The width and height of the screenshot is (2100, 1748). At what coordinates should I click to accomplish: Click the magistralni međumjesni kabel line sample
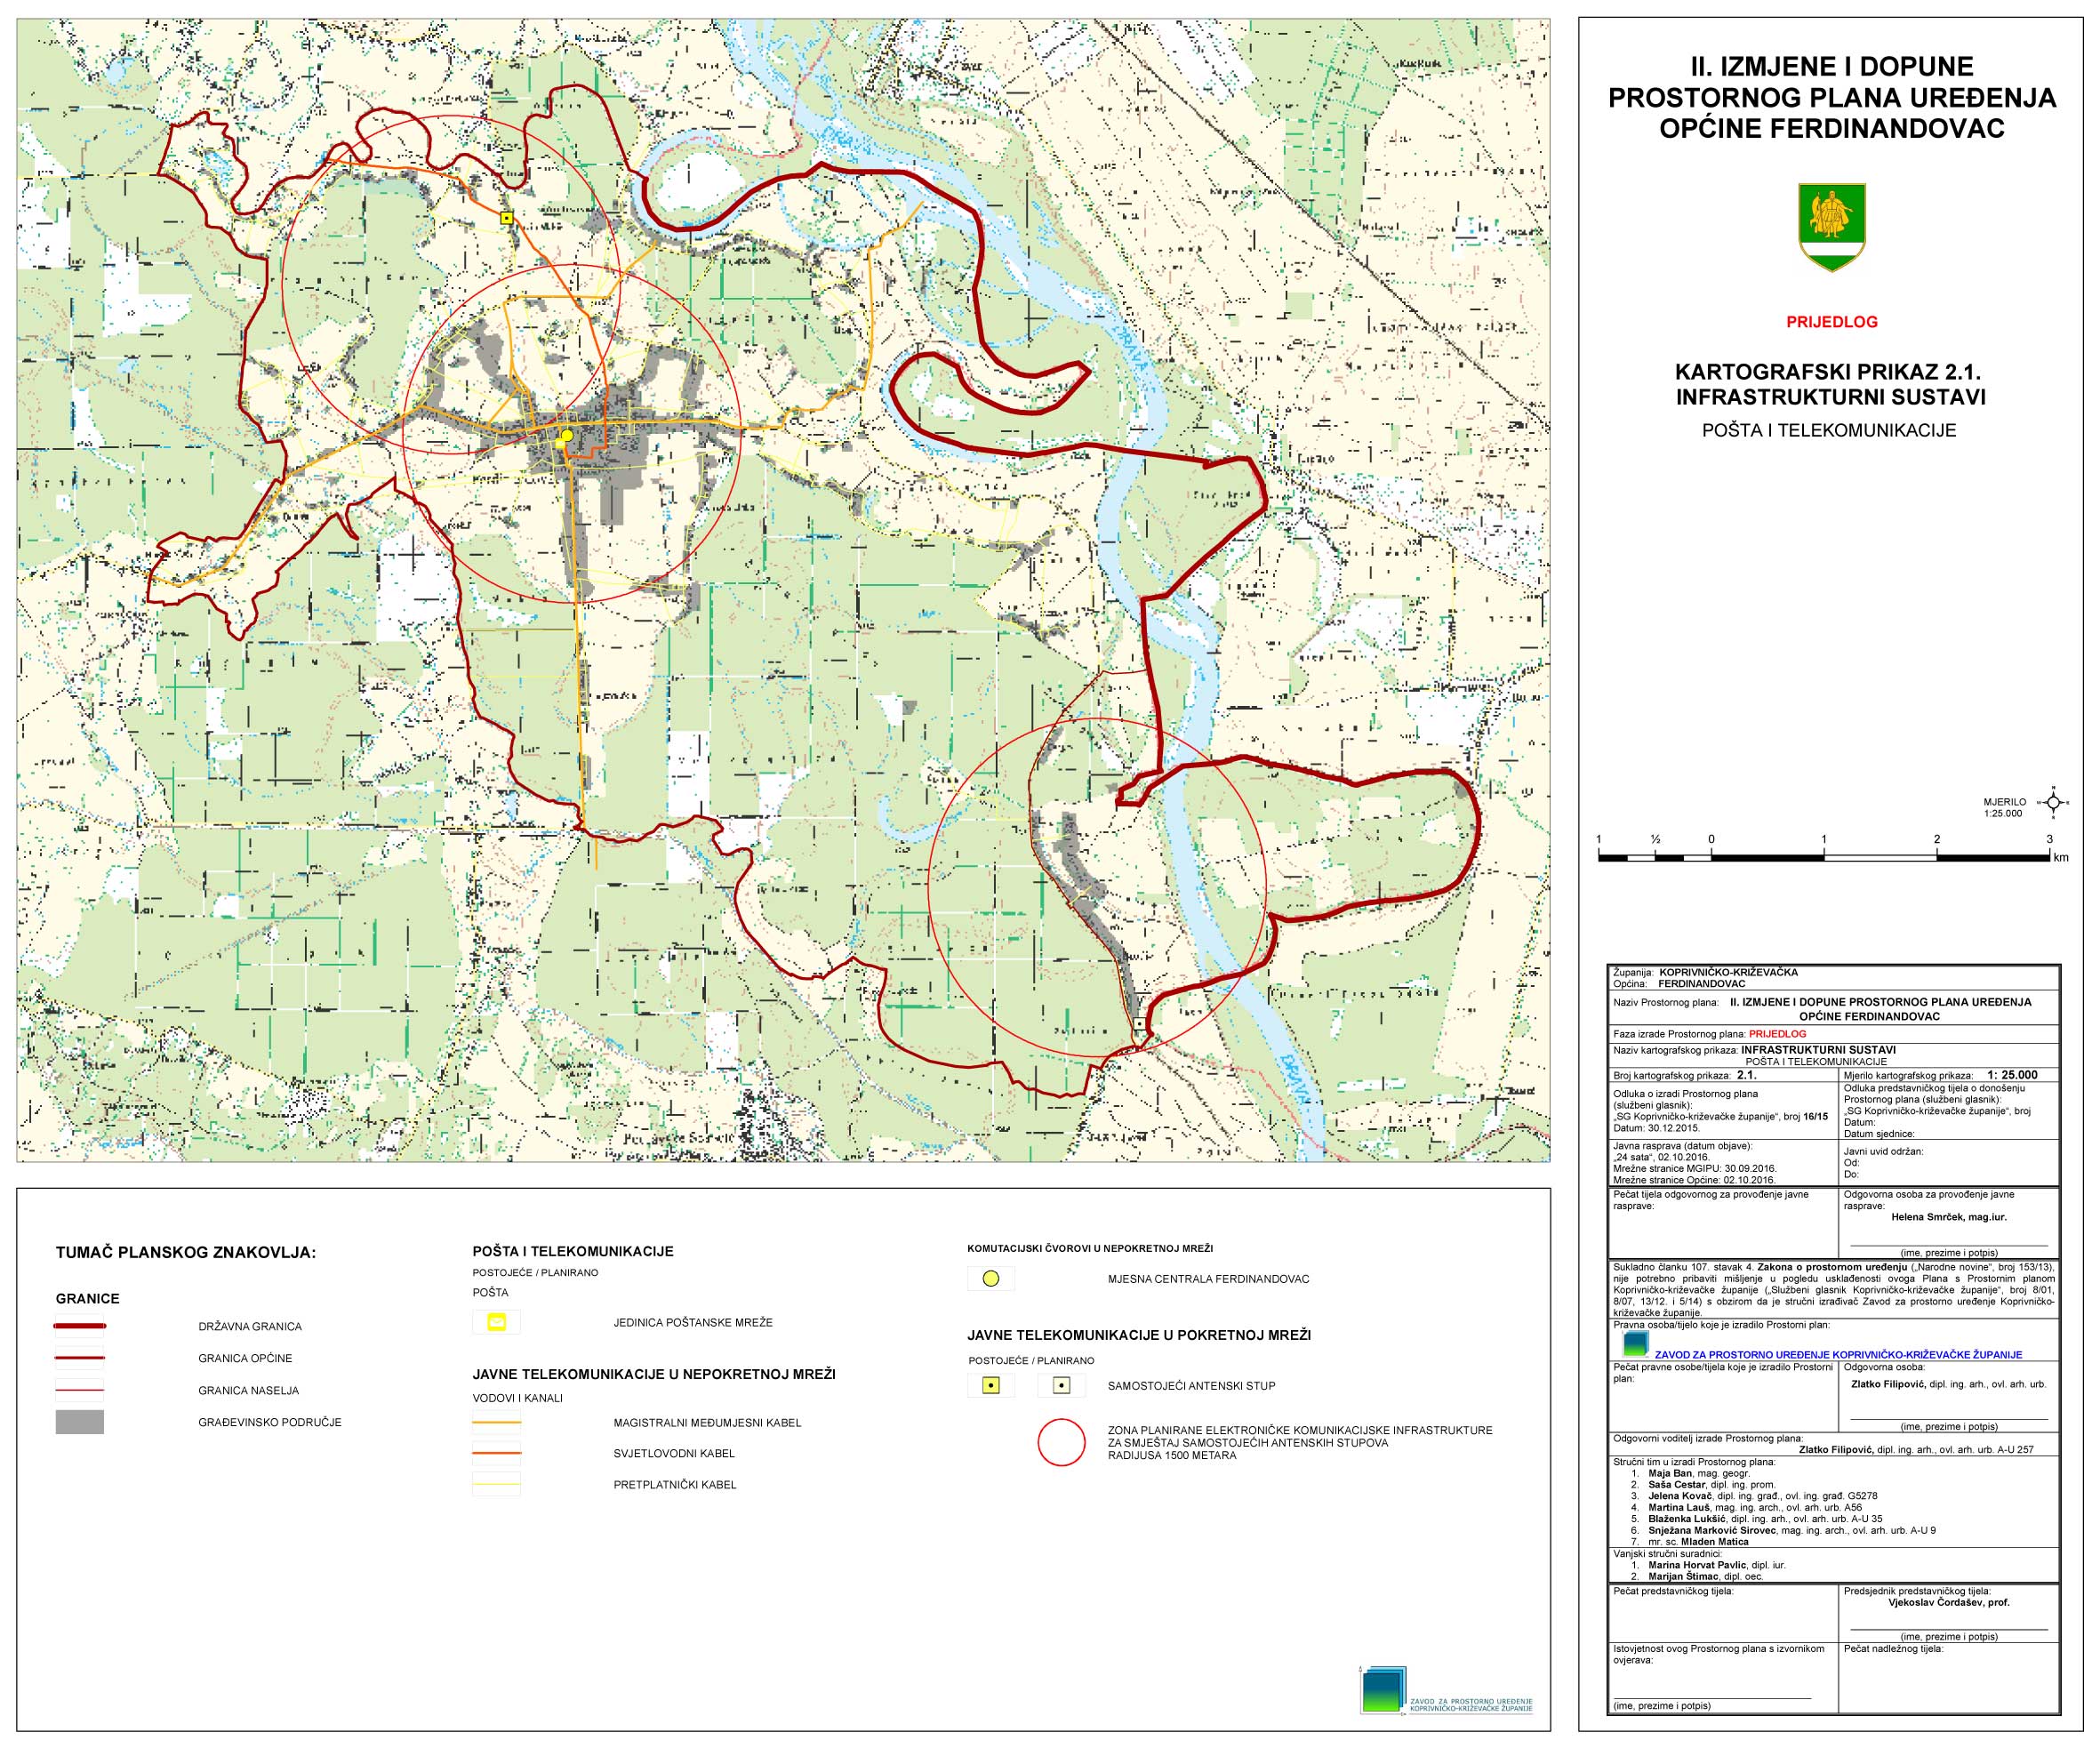pyautogui.click(x=497, y=1422)
